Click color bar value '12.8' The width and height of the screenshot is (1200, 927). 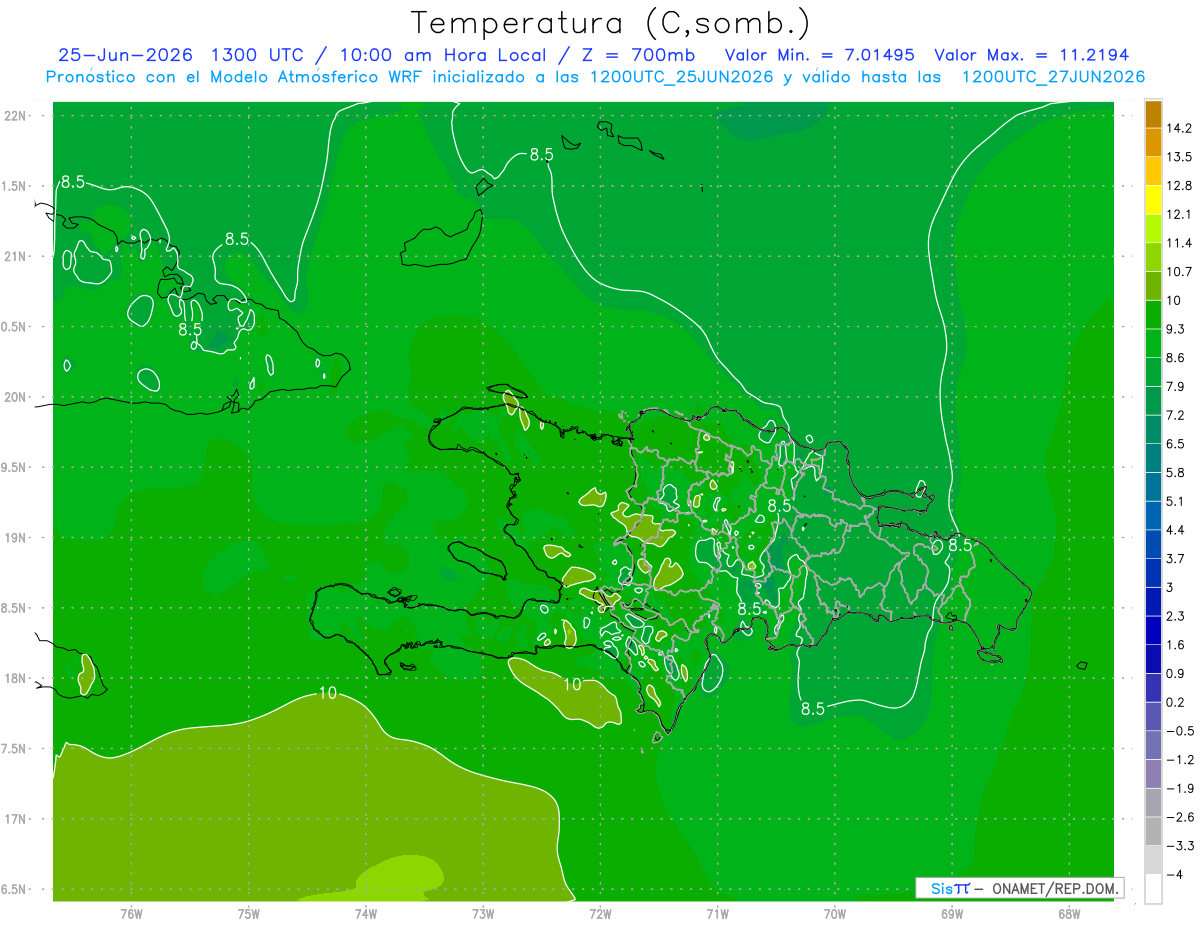point(1179,186)
